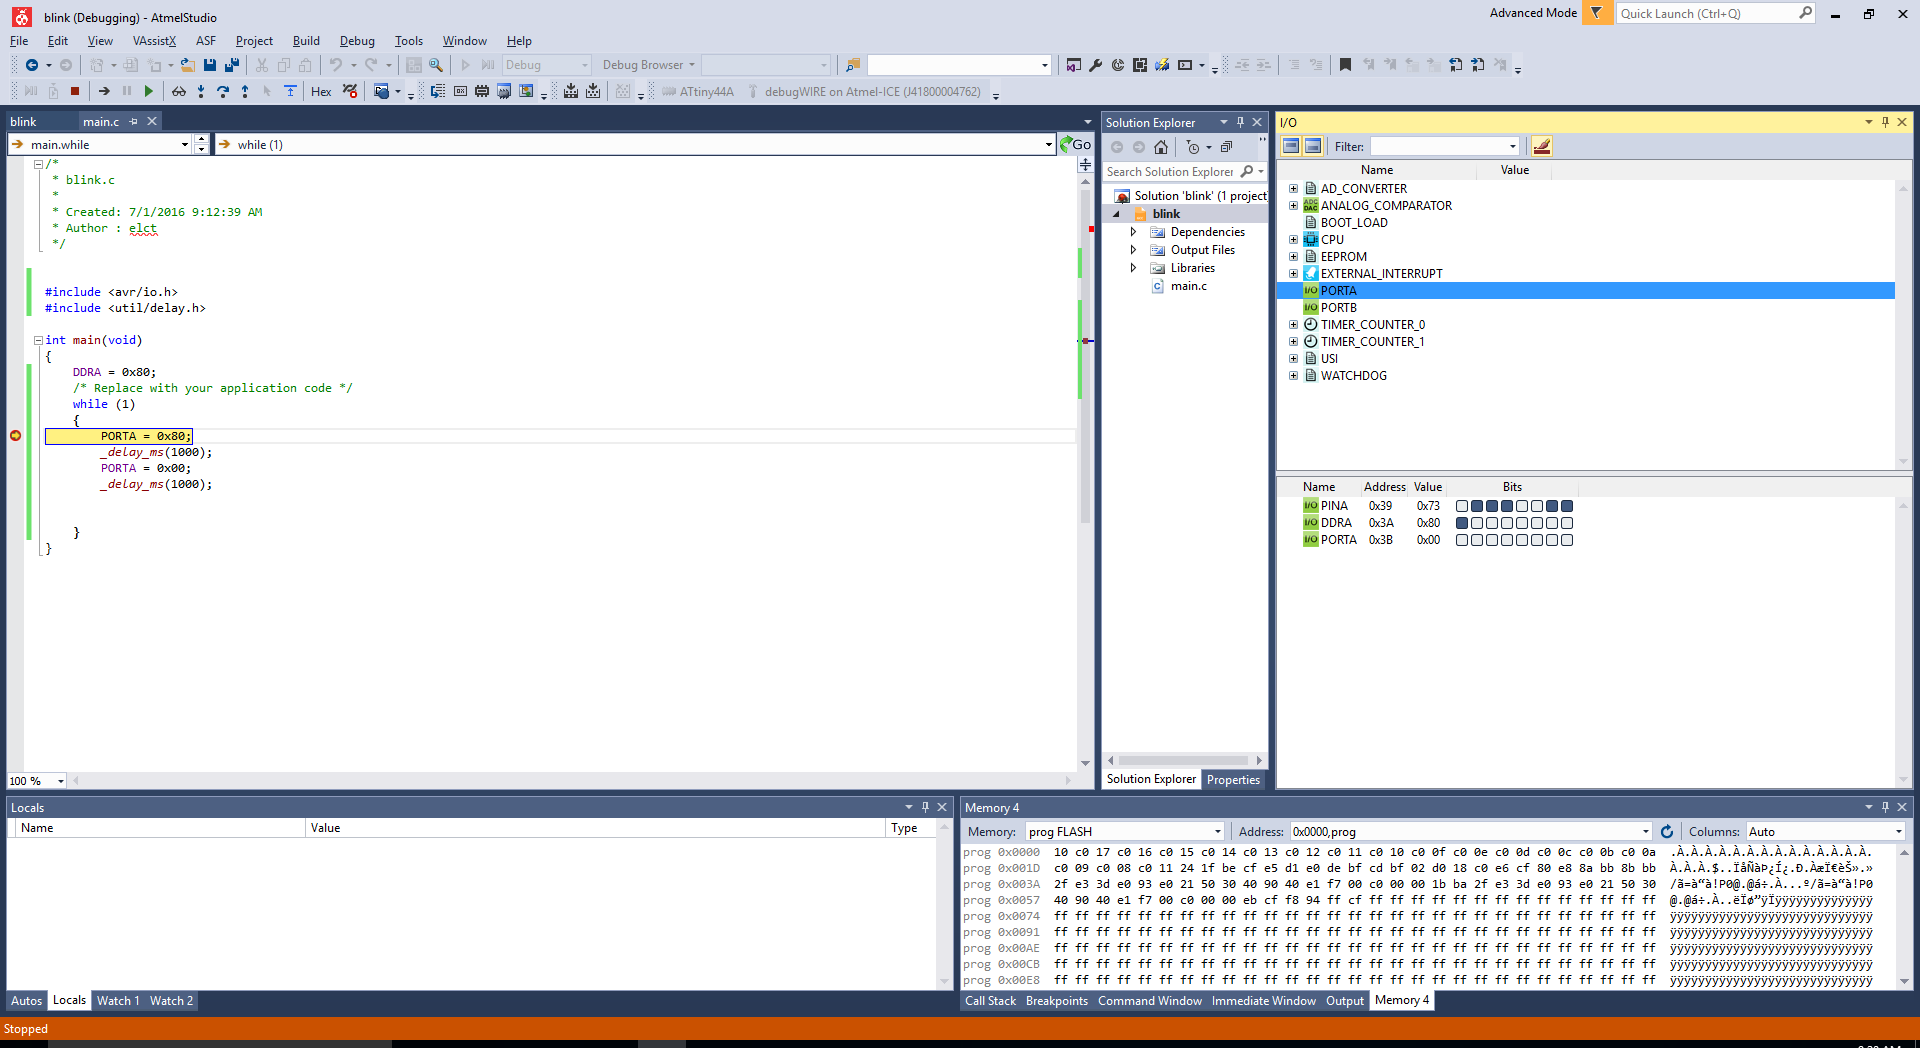Image resolution: width=1920 pixels, height=1048 pixels.
Task: Expand the WATCHDOG node in I/O view
Action: pyautogui.click(x=1293, y=375)
